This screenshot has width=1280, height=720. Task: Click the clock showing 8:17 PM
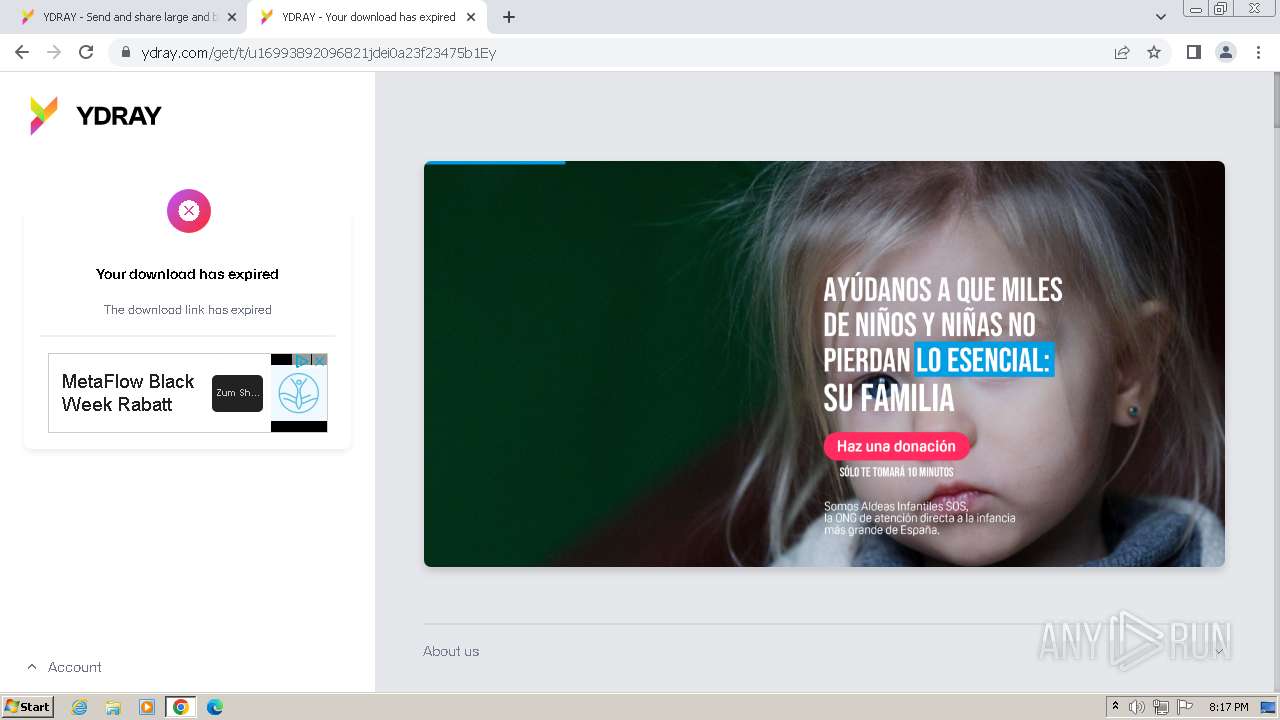tap(1228, 707)
